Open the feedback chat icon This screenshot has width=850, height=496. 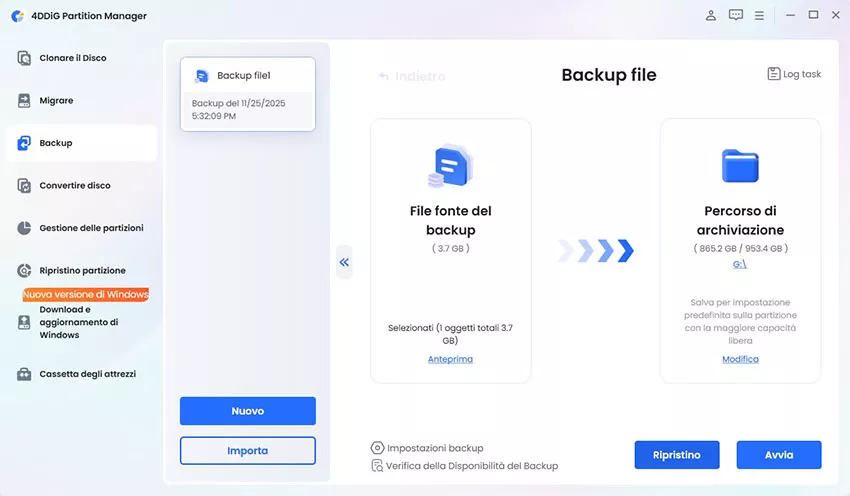point(736,15)
